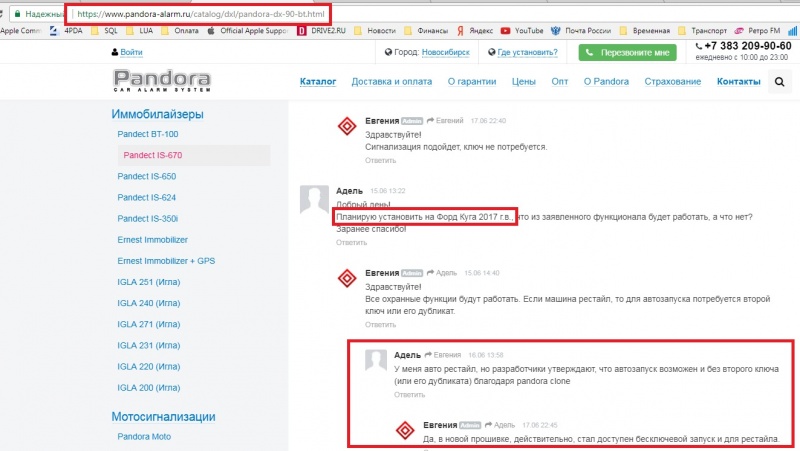Image resolution: width=800 pixels, height=451 pixels.
Task: Open Почта России bookmark
Action: (x=581, y=31)
